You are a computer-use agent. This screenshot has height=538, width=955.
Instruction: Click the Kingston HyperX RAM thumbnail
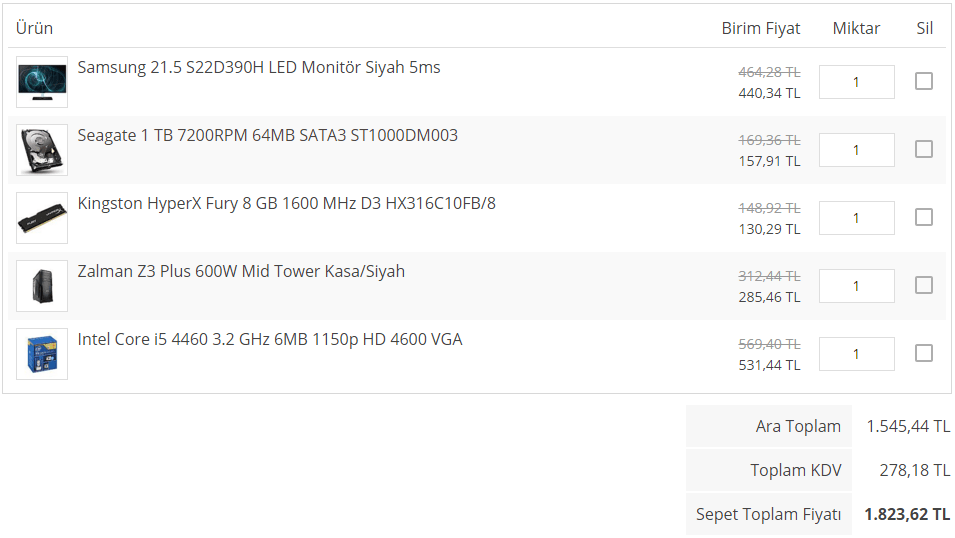[x=42, y=218]
